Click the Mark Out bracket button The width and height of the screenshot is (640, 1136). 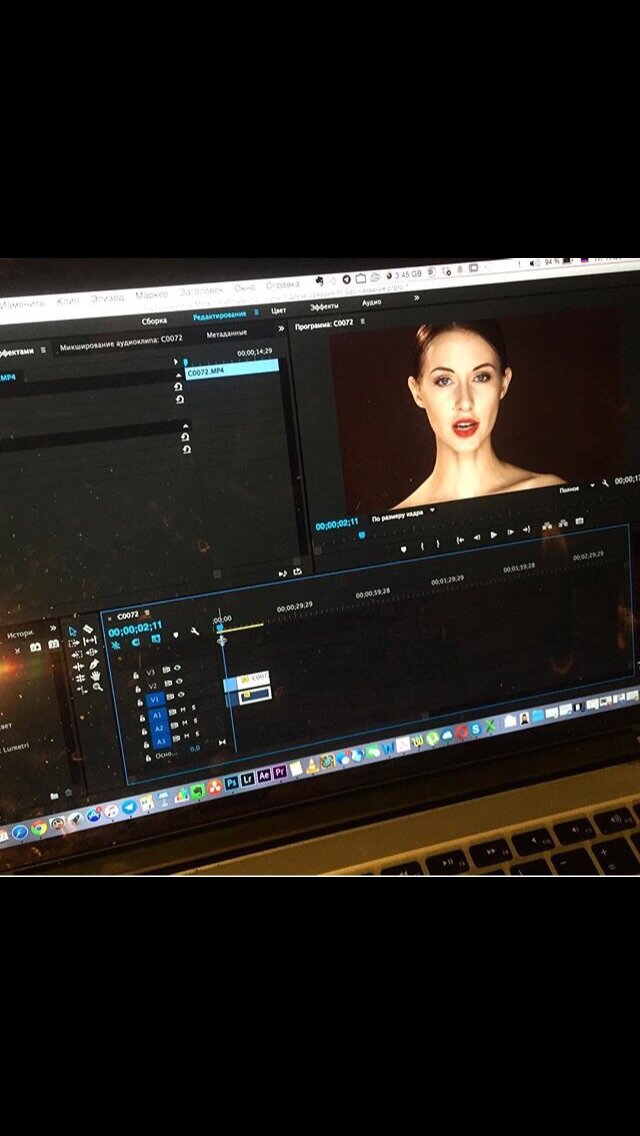[438, 543]
